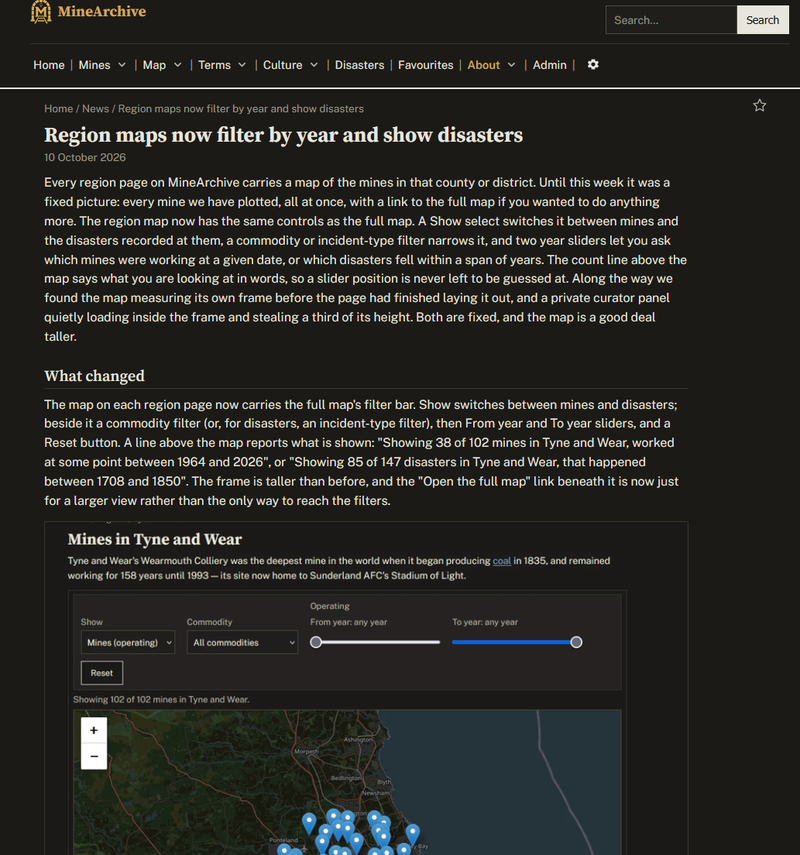Click the 'To year: any year' label
Image resolution: width=800 pixels, height=855 pixels.
coord(485,622)
